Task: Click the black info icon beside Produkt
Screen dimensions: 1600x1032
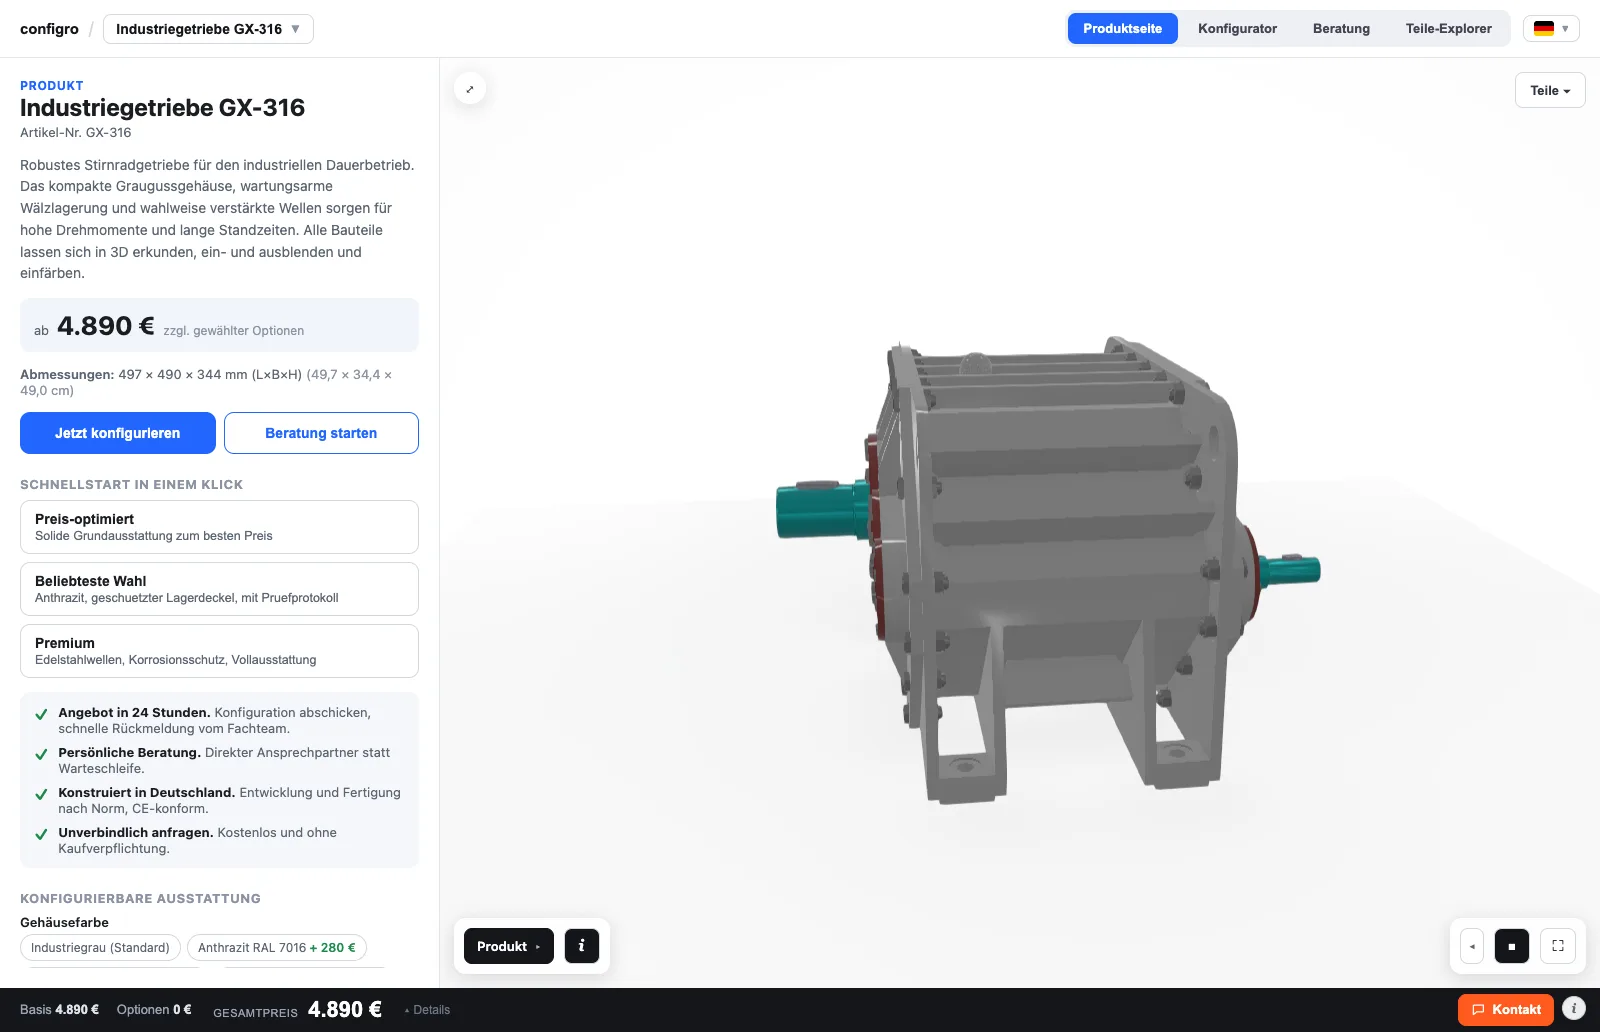Action: pyautogui.click(x=582, y=946)
